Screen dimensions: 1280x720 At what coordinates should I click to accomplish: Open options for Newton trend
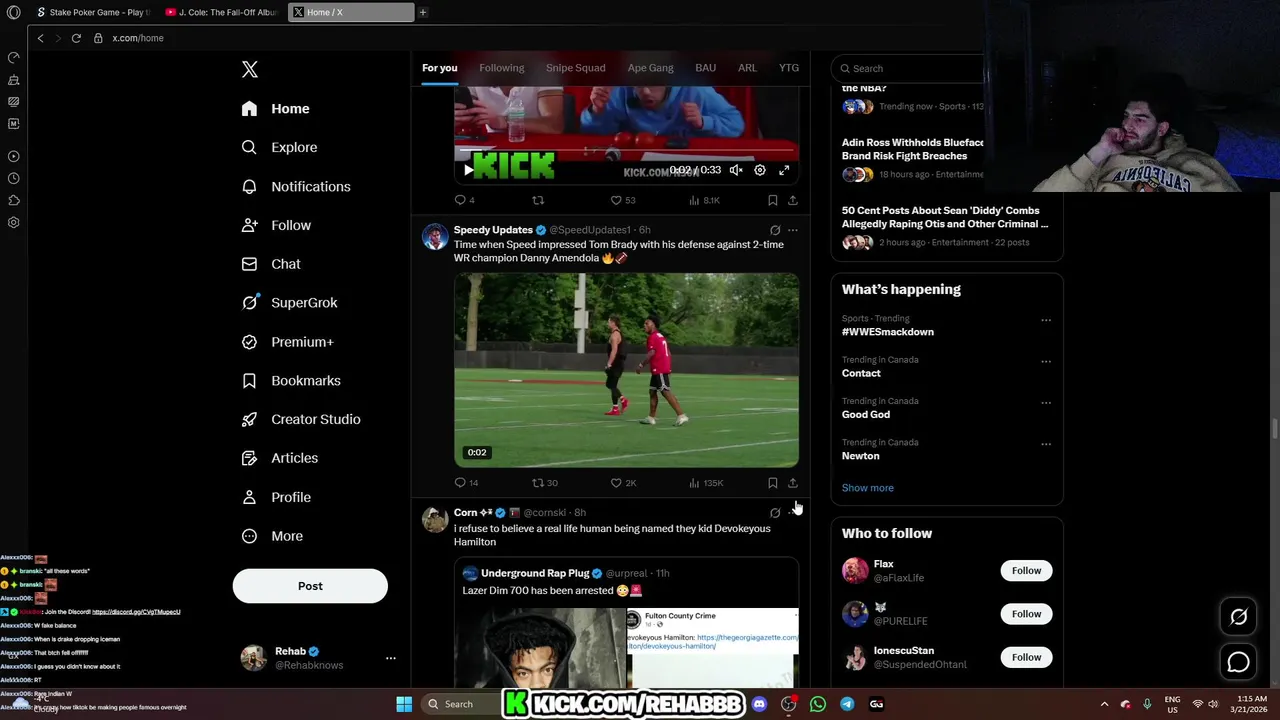coord(1046,444)
